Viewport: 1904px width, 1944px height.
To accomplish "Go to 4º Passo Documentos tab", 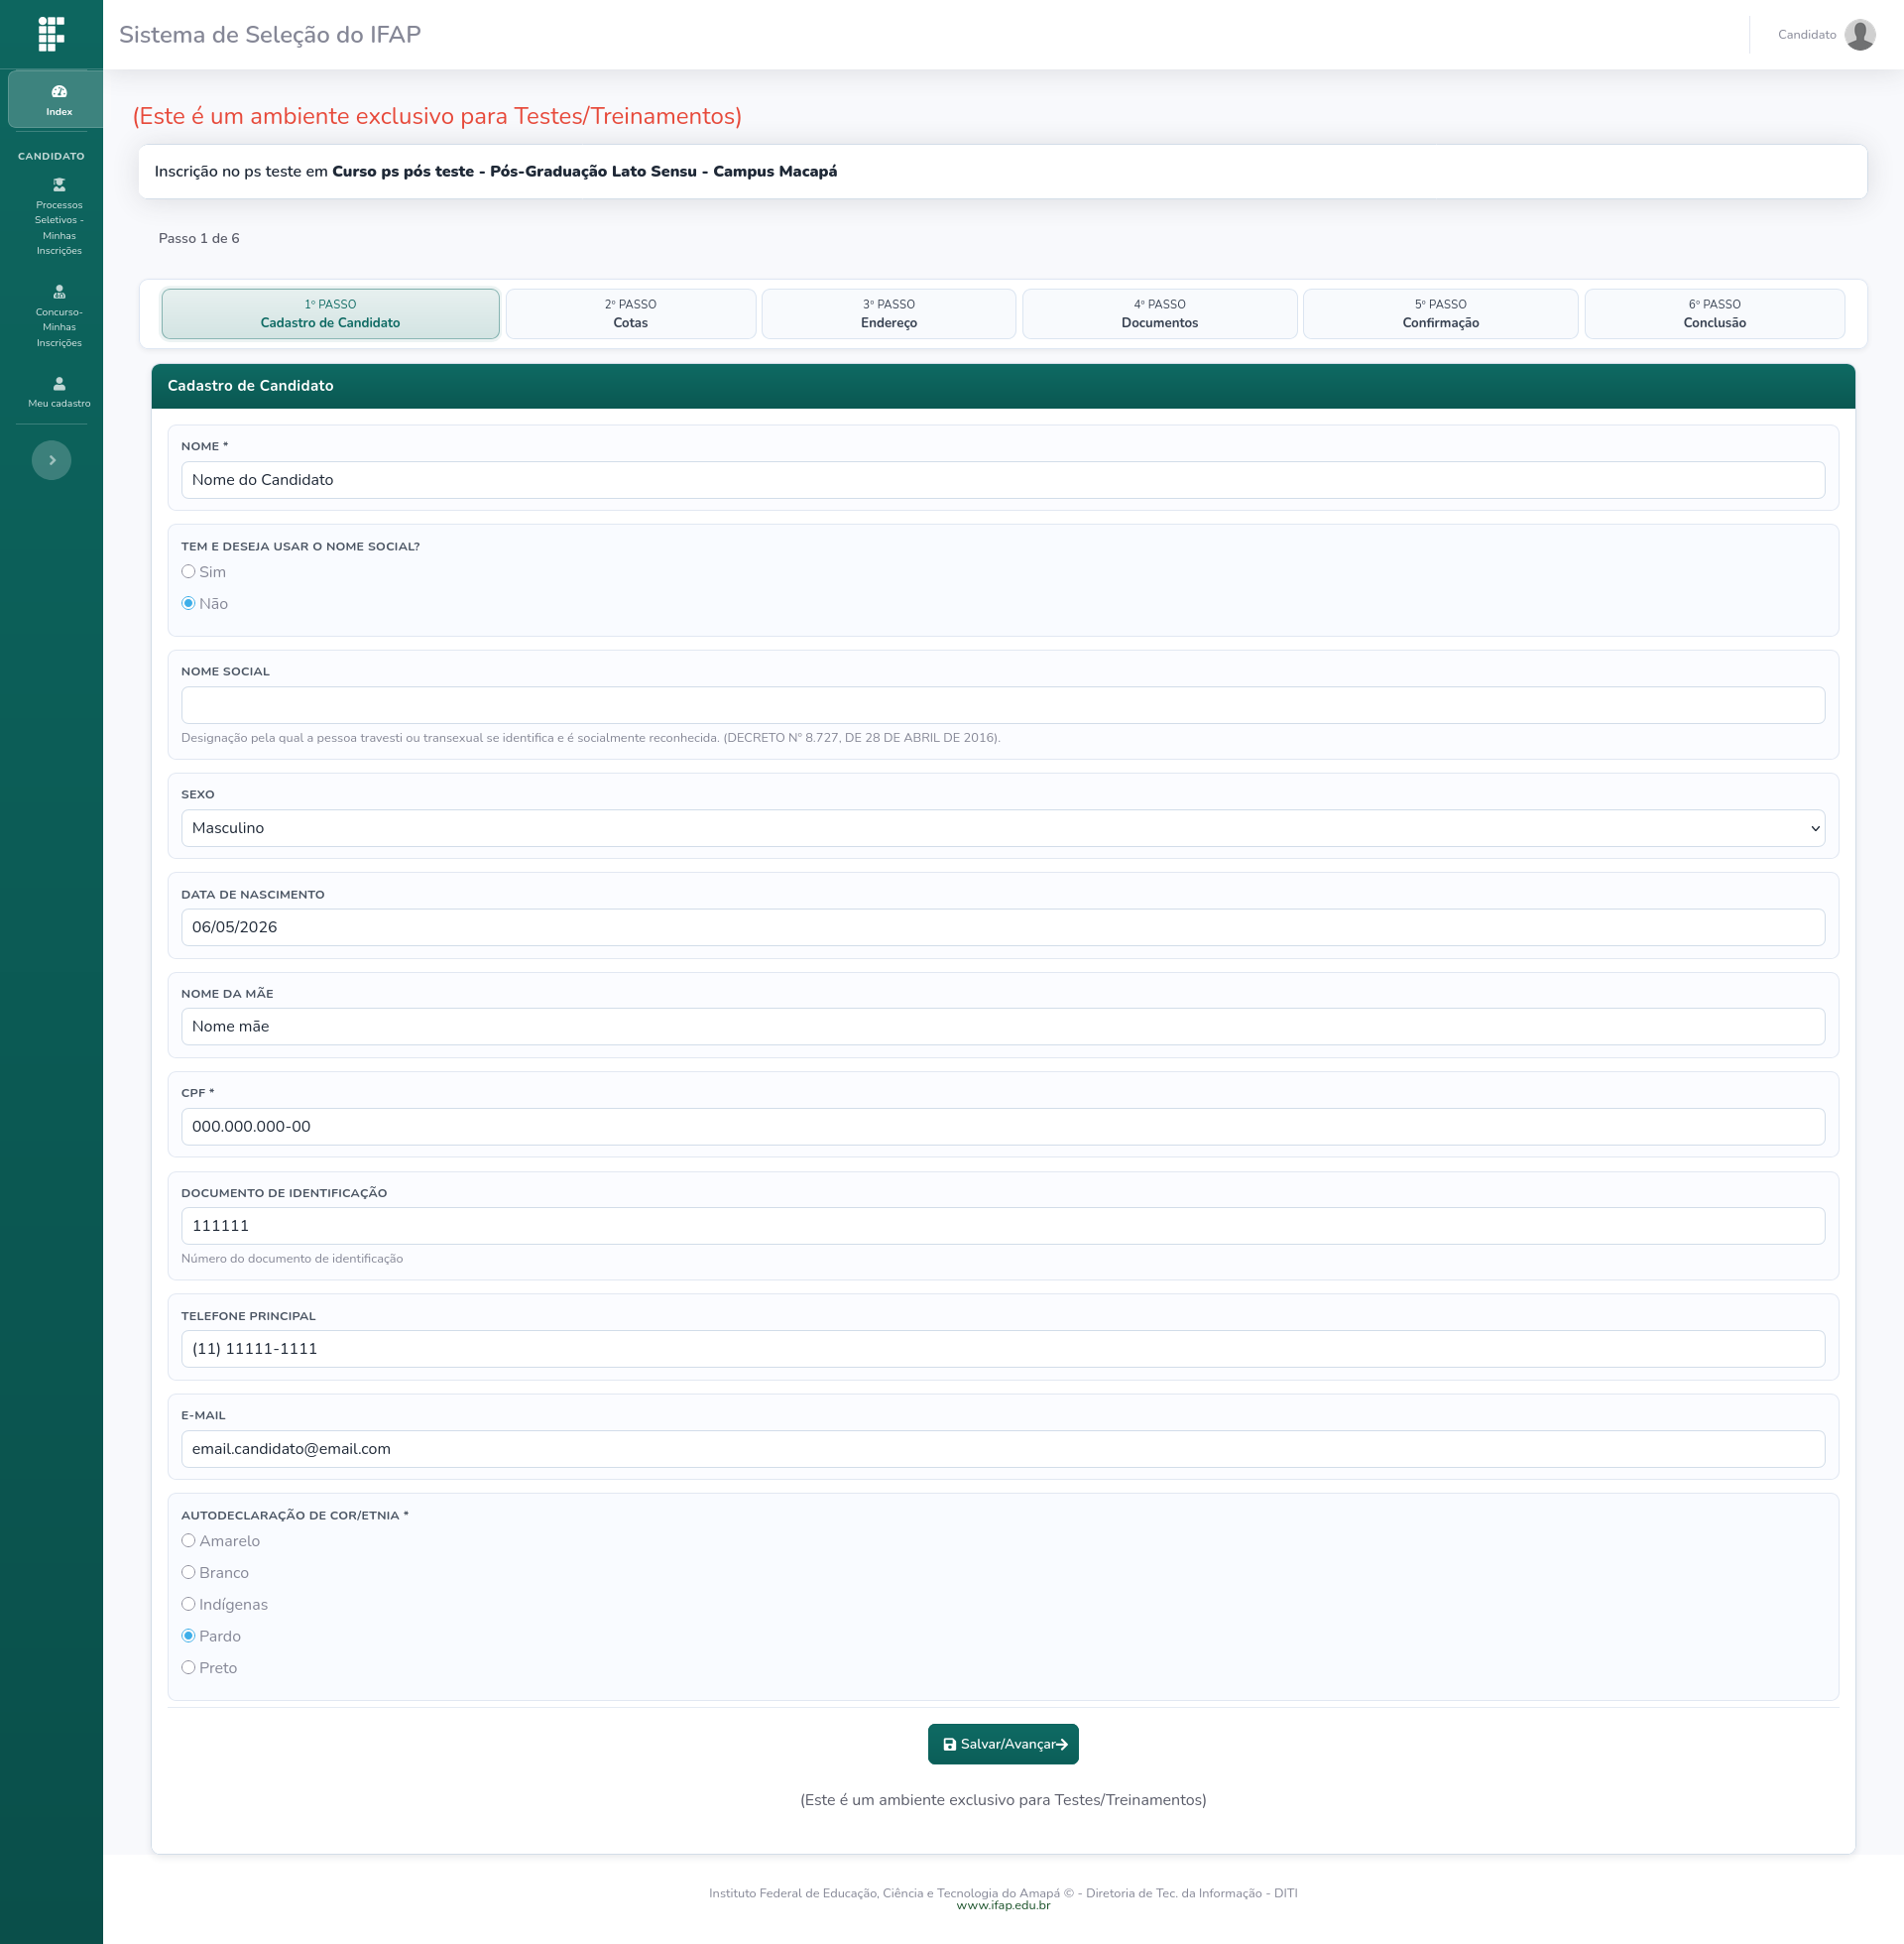I will click(1160, 314).
